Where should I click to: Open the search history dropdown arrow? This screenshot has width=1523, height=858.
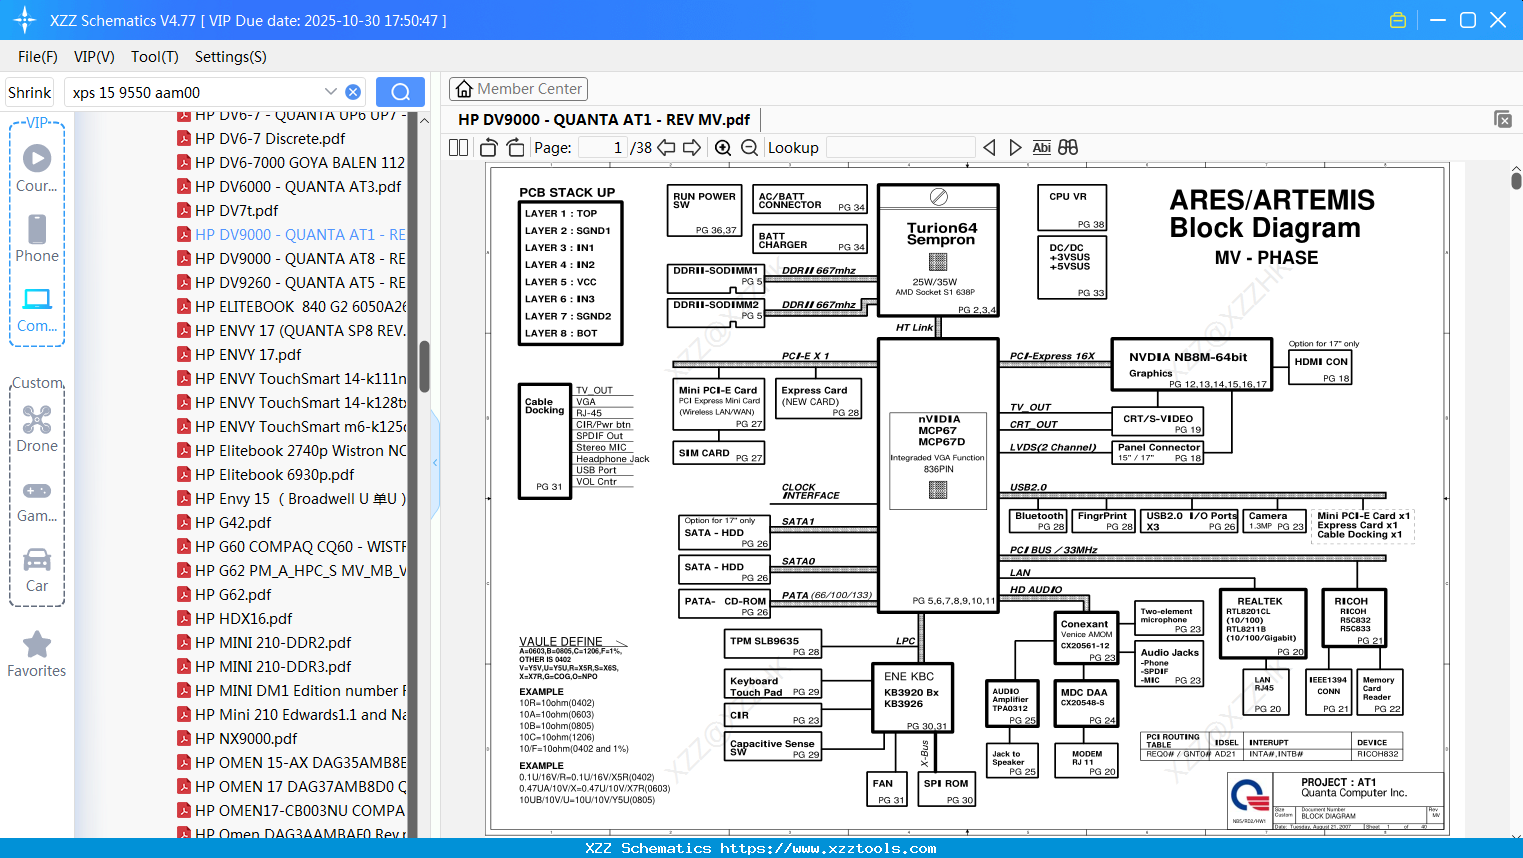pos(330,91)
